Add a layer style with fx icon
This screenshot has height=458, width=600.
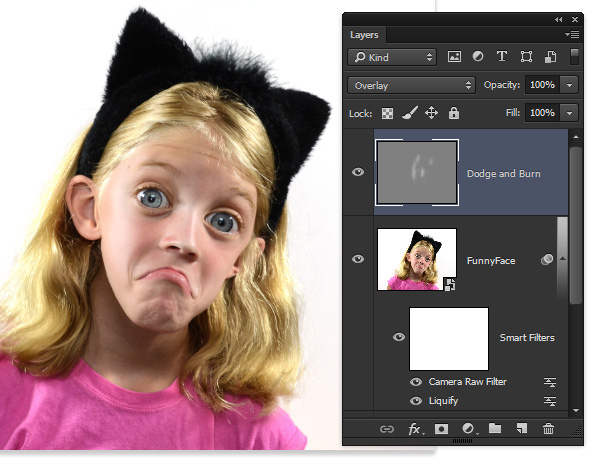click(x=415, y=429)
